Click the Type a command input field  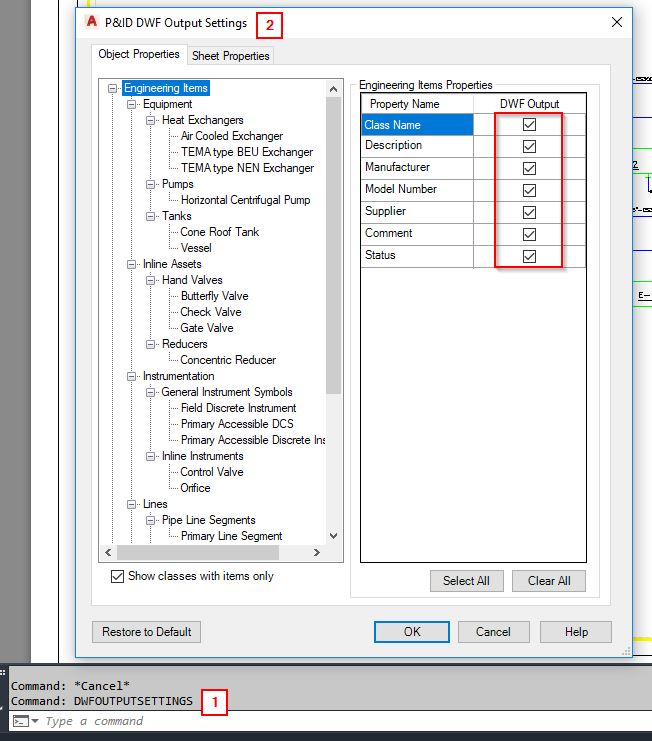[x=331, y=721]
